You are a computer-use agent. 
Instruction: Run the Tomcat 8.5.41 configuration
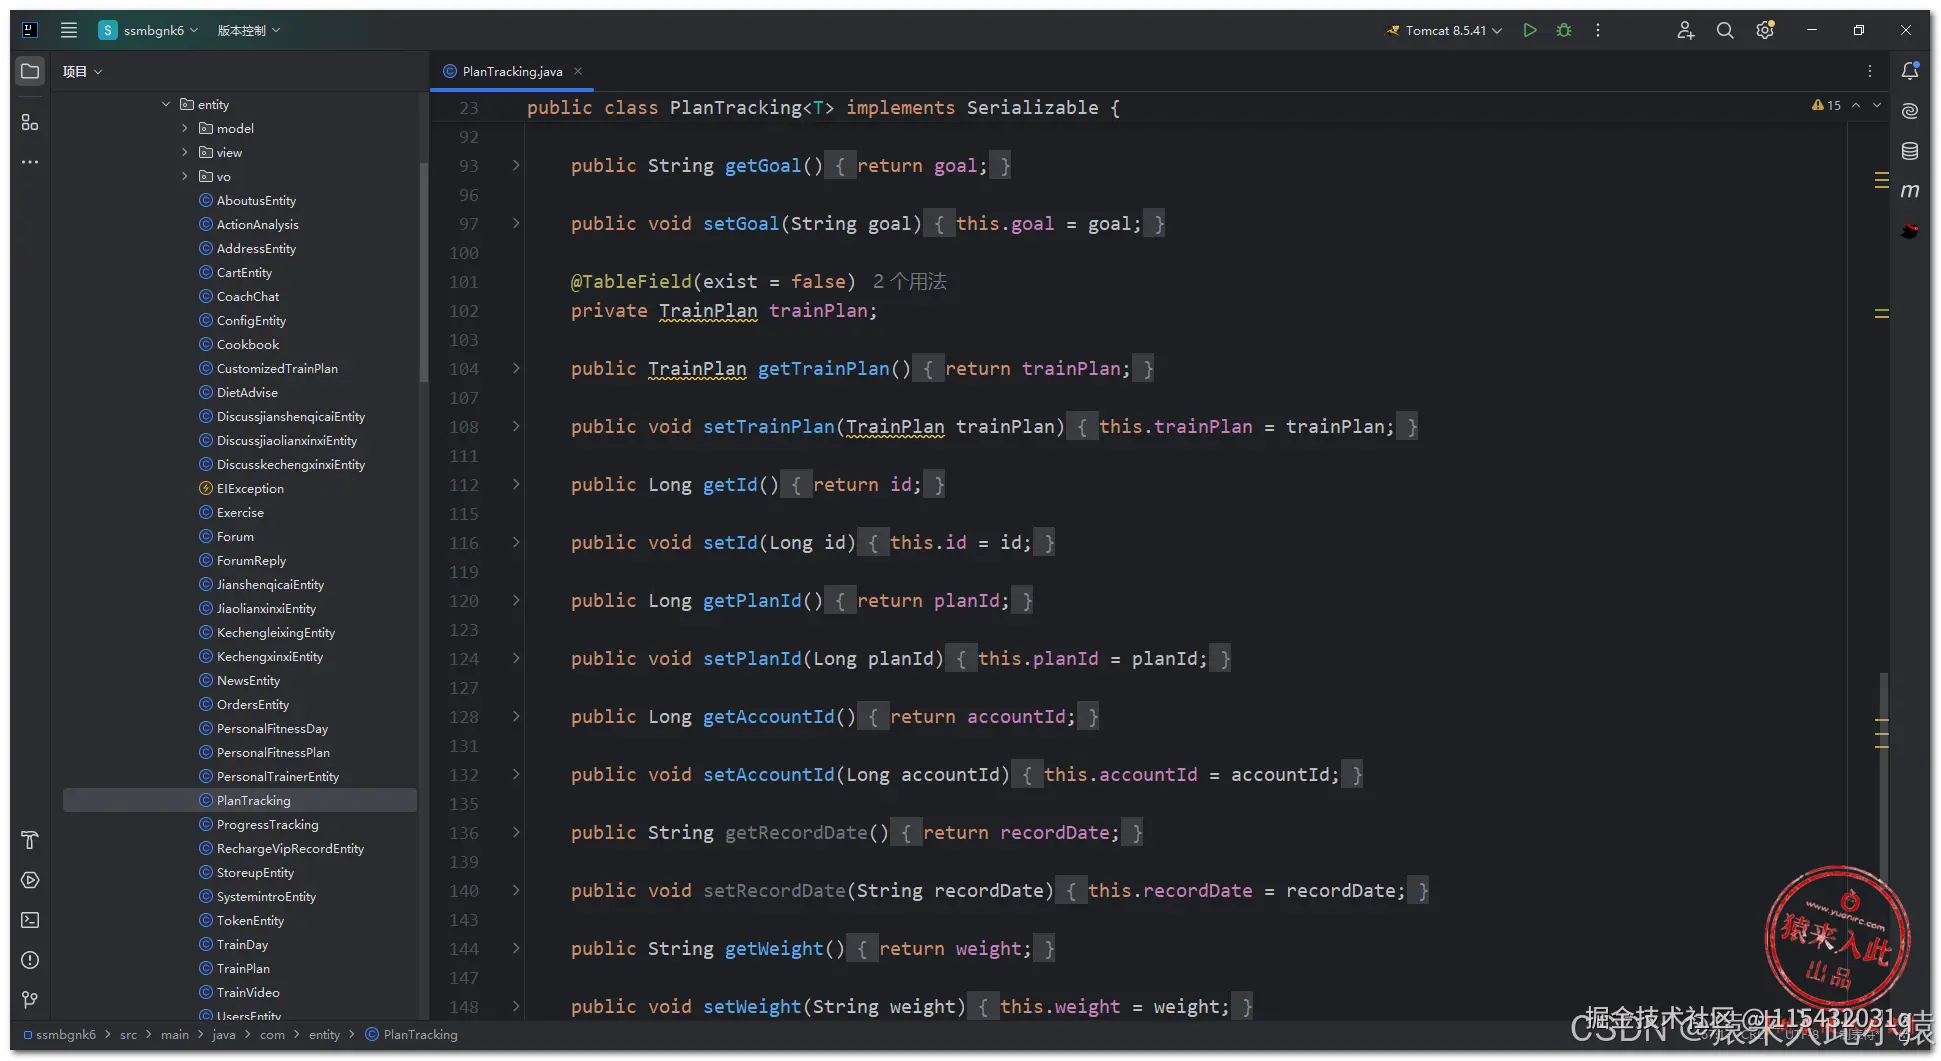1530,30
